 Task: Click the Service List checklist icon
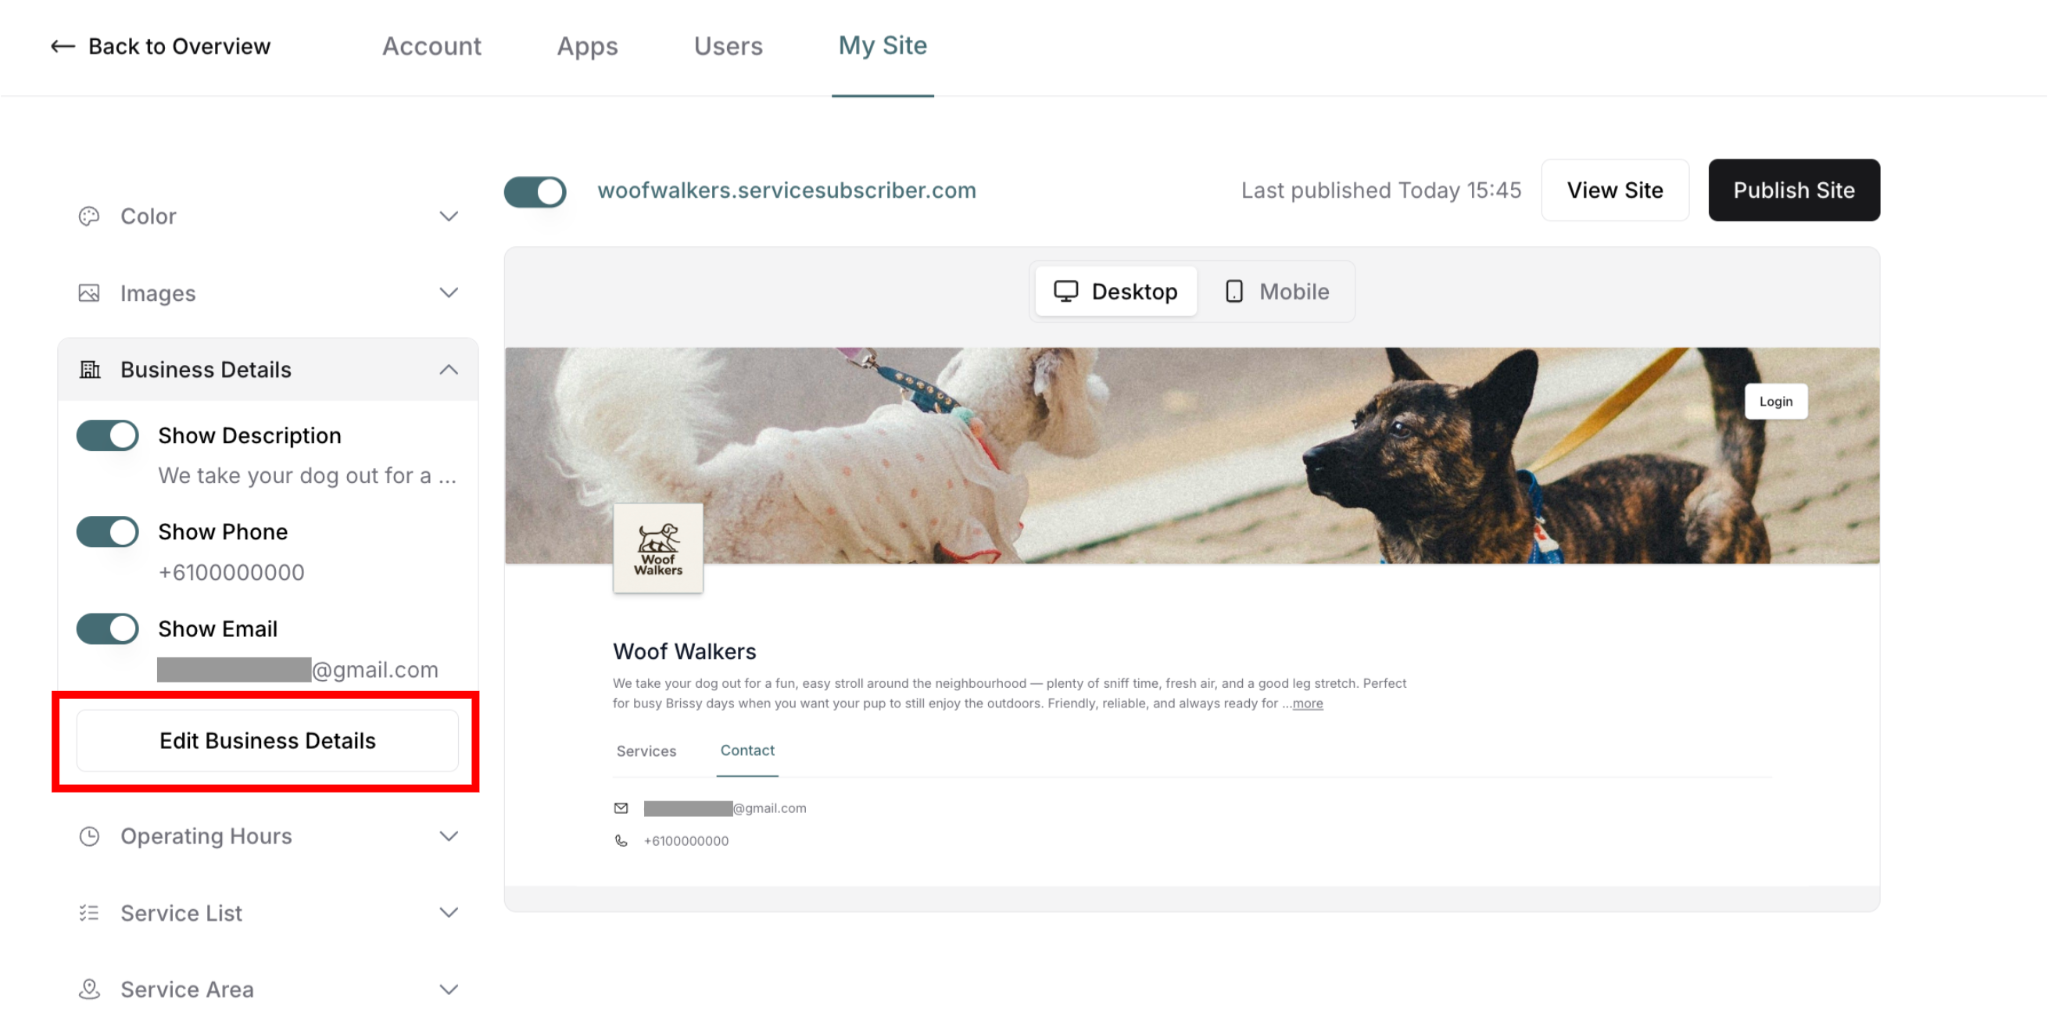89,913
